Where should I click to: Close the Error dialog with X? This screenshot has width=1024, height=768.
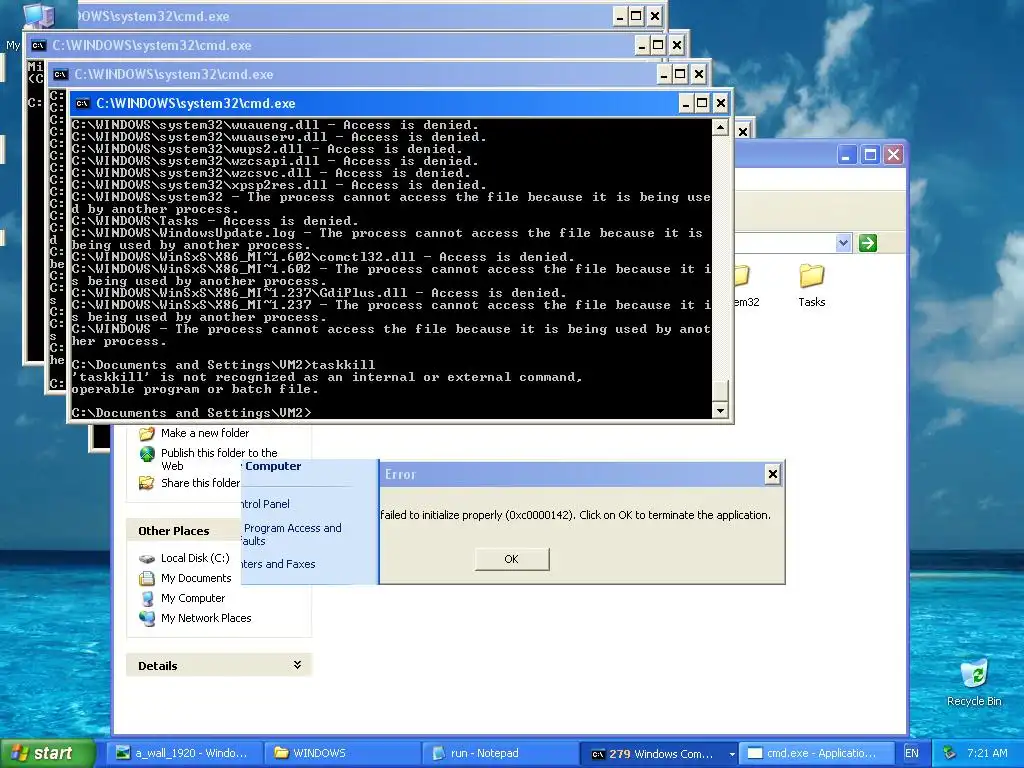click(x=773, y=474)
